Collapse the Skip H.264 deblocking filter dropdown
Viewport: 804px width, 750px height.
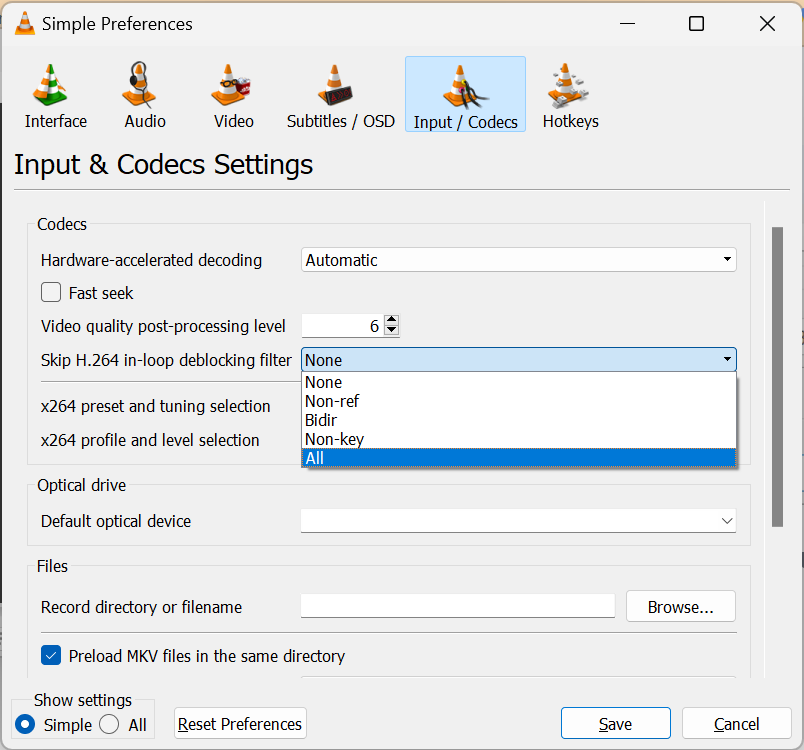518,360
